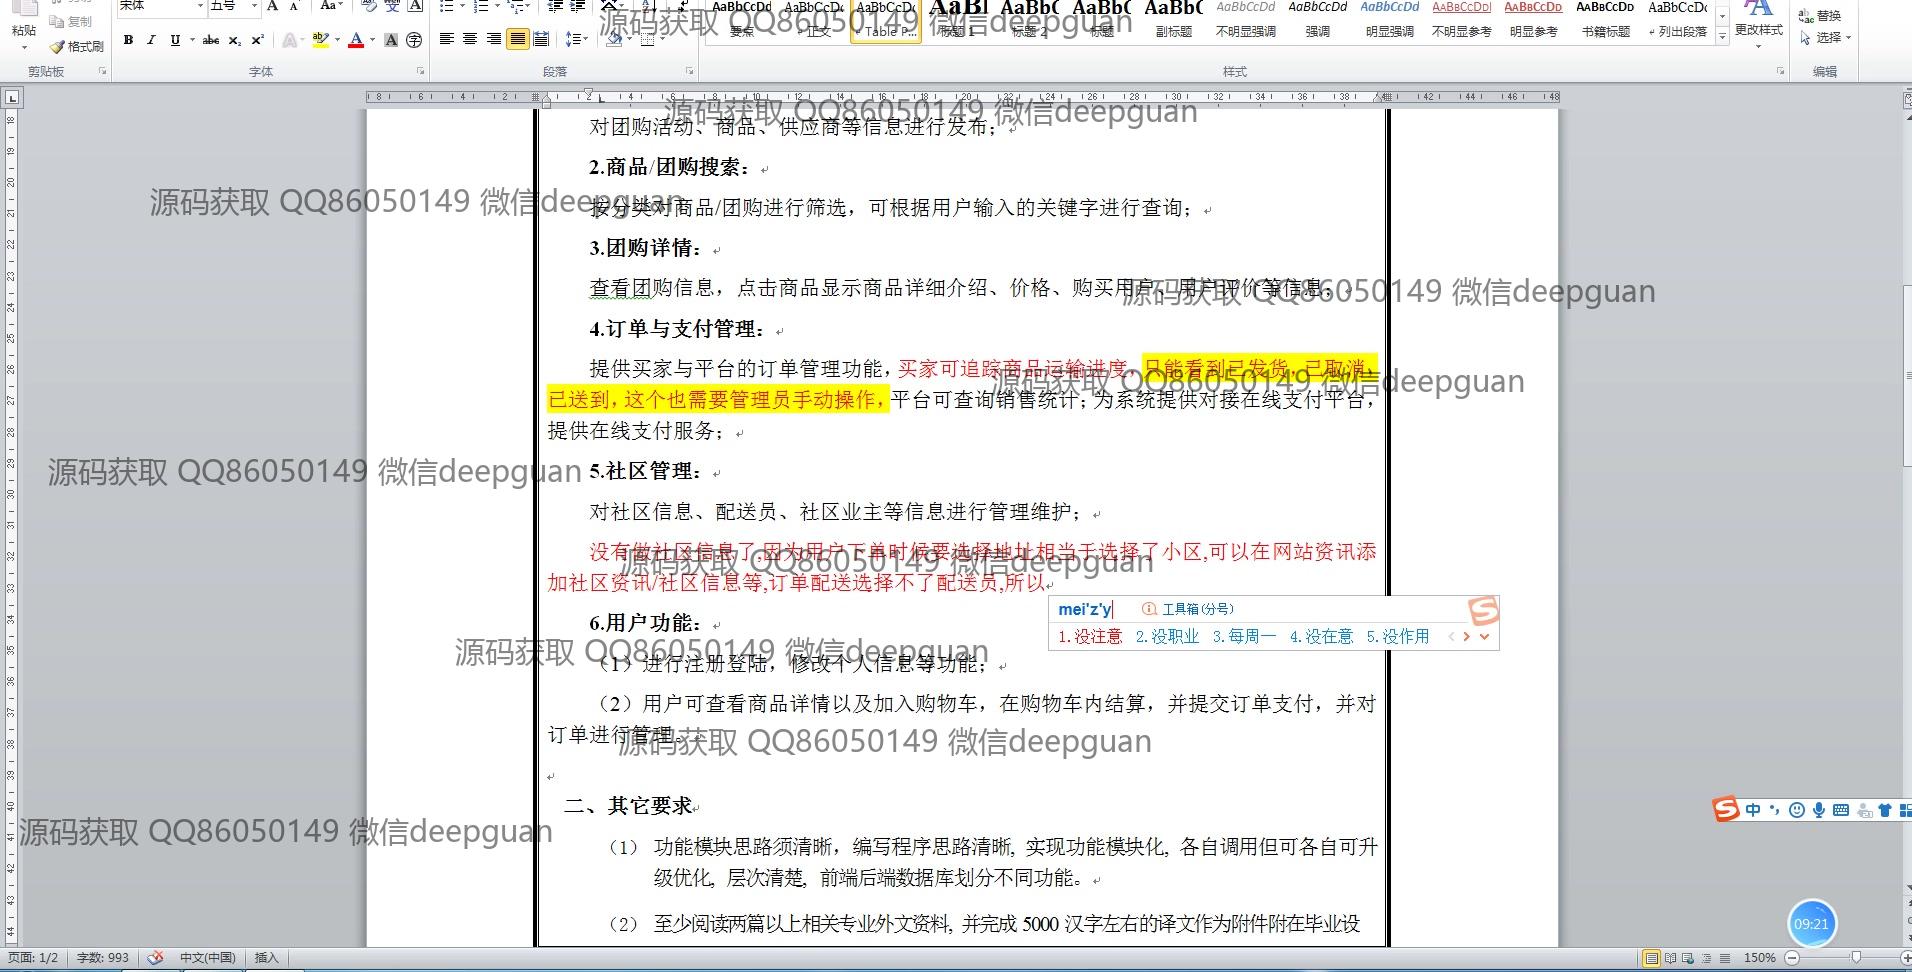Open the font size dropdown showing 五号
The image size is (1912, 972).
pyautogui.click(x=254, y=6)
